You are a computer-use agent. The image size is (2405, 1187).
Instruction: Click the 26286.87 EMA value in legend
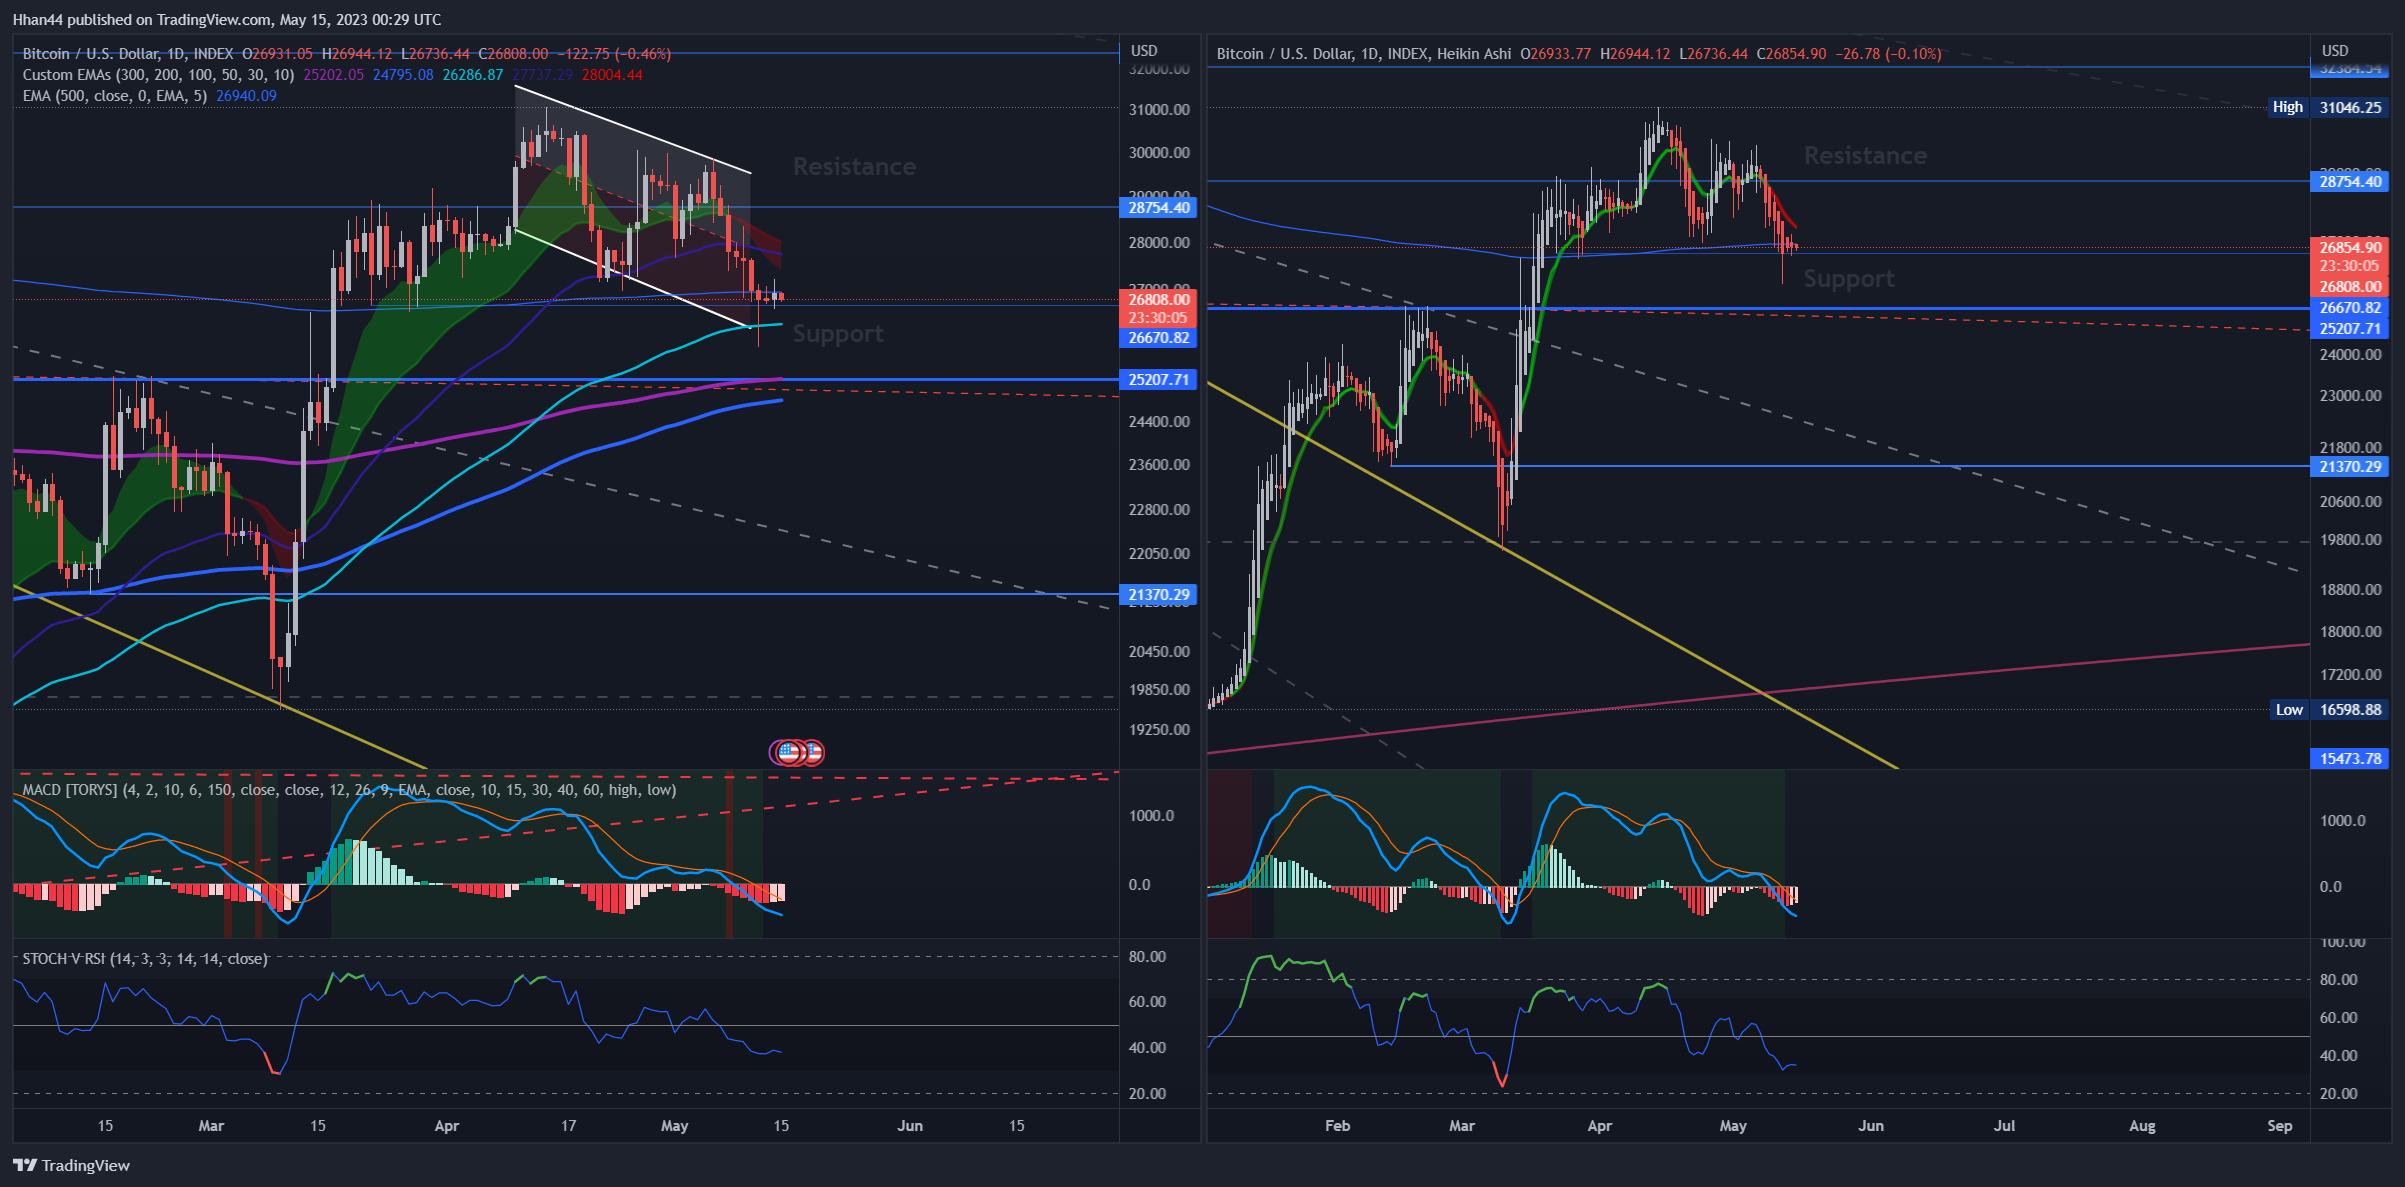click(x=473, y=75)
